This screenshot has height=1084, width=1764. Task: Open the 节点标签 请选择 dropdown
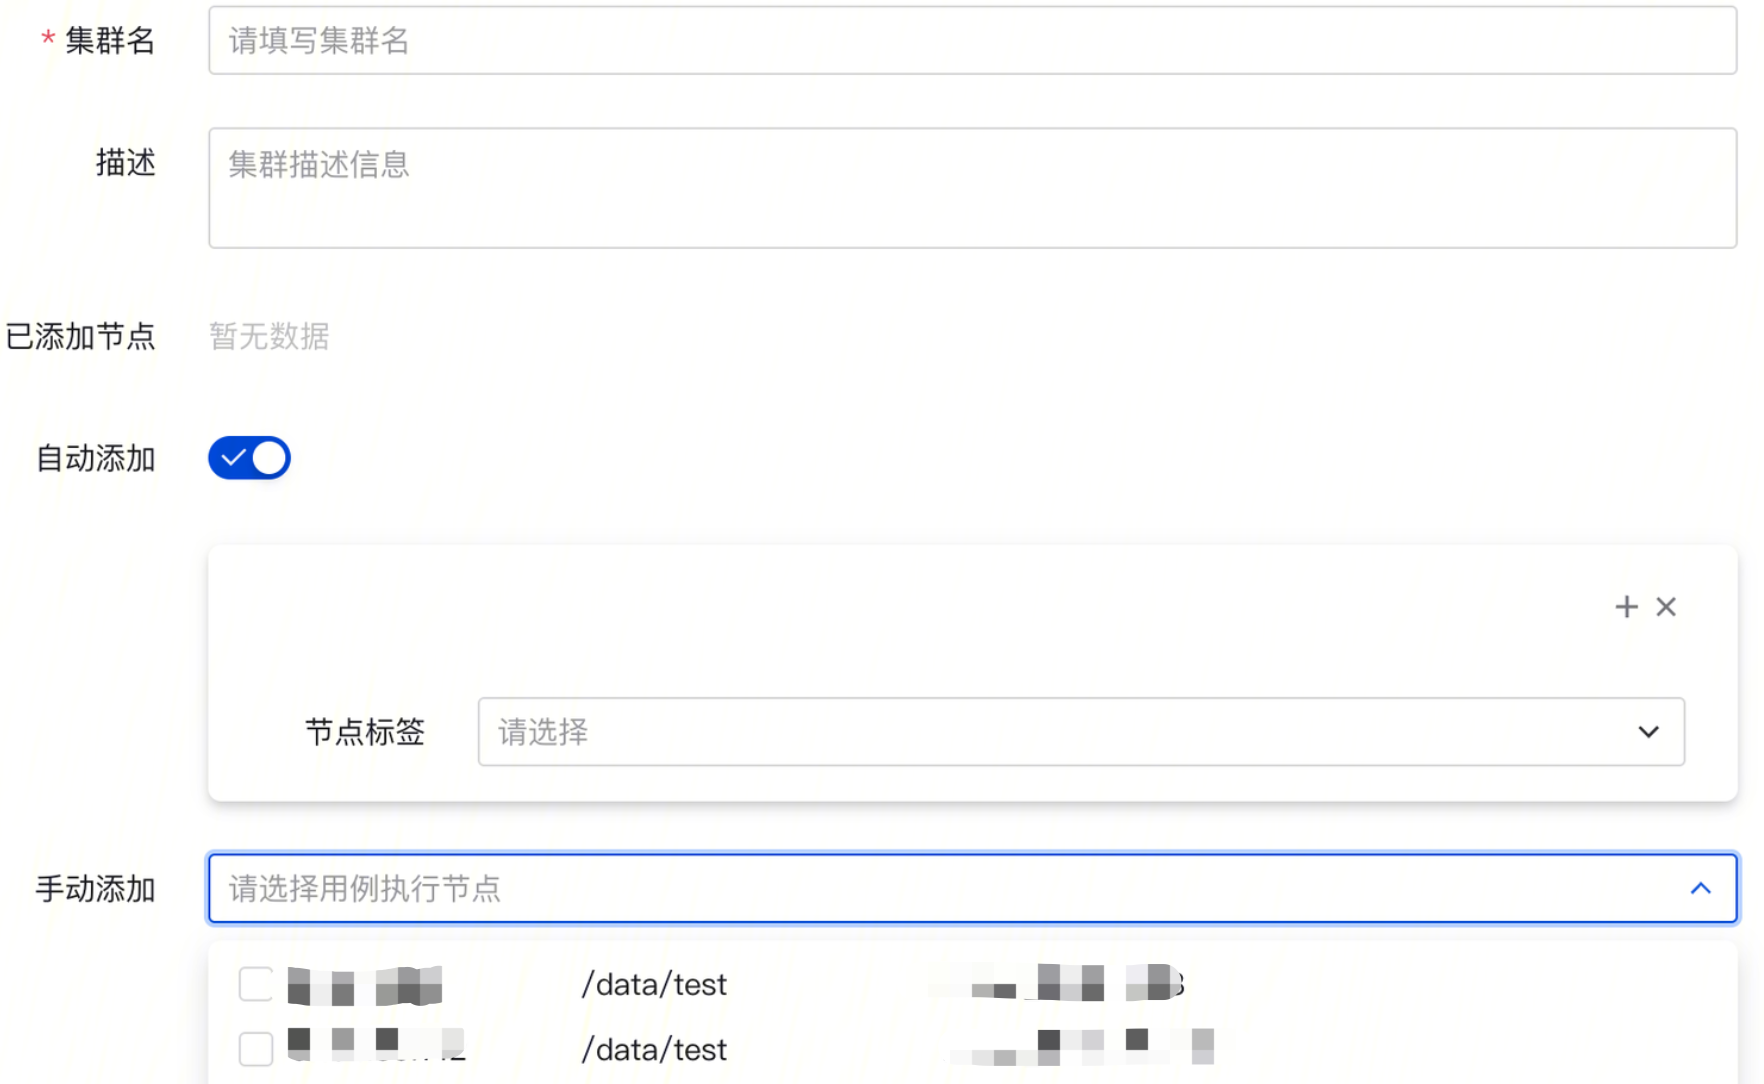coord(1081,732)
